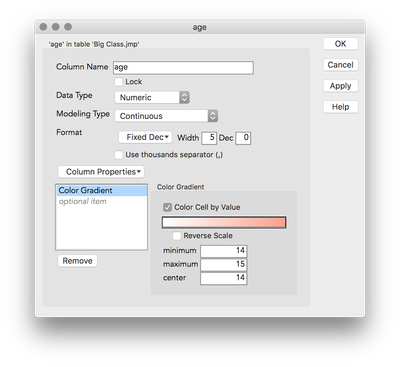Click the OK button
Image resolution: width=400 pixels, height=367 pixels.
(340, 44)
